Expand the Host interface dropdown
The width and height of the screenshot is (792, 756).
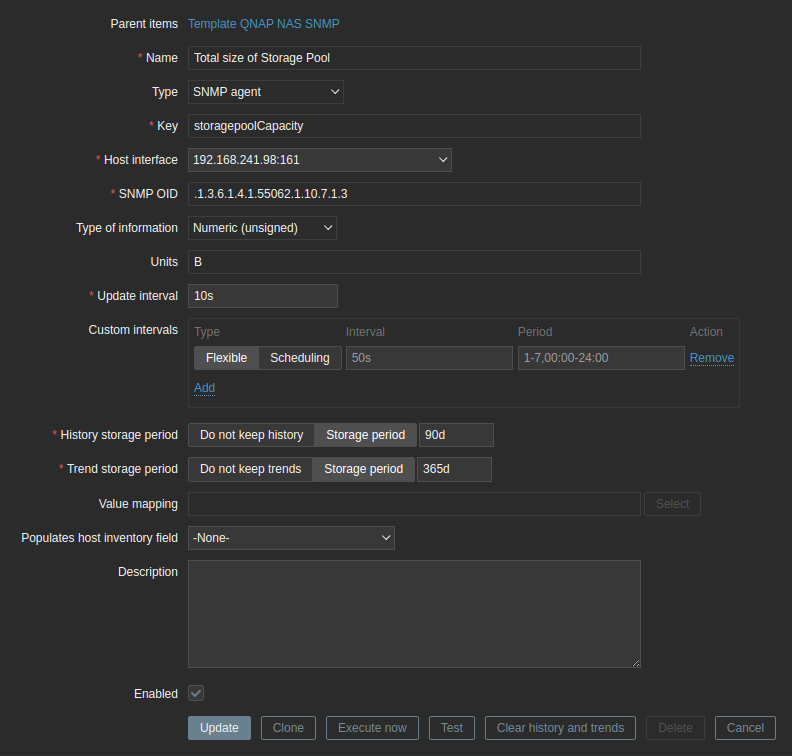320,160
